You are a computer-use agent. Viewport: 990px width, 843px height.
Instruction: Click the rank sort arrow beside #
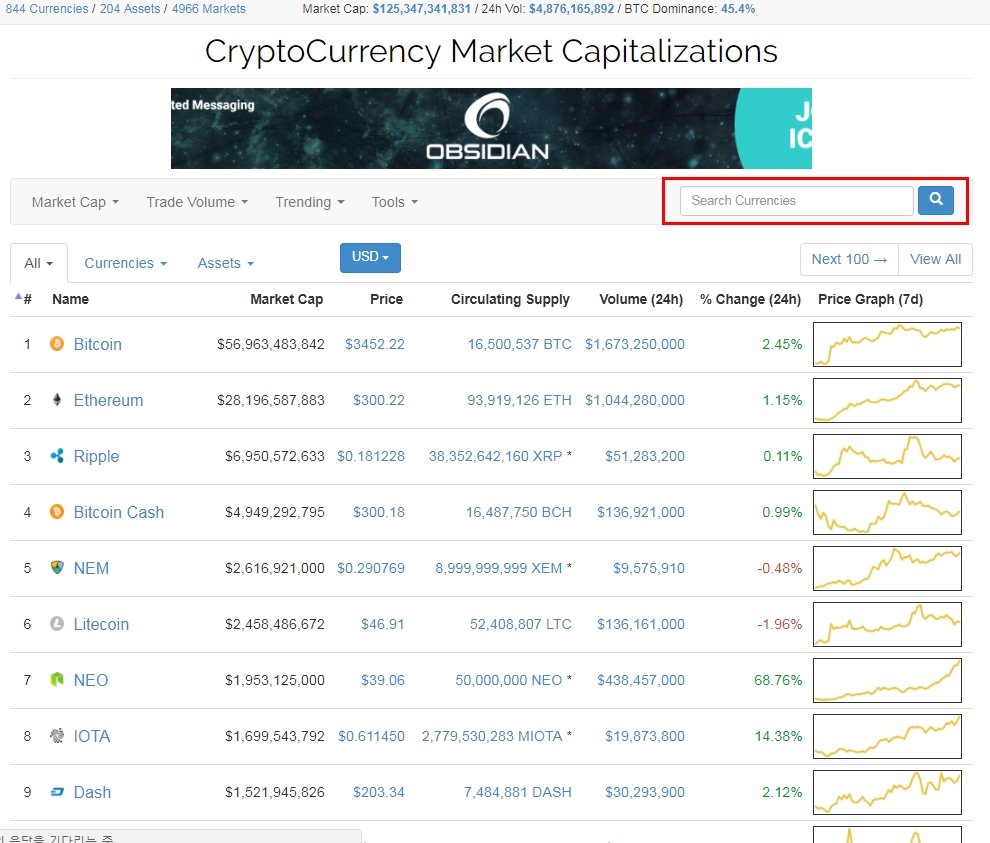(x=18, y=296)
